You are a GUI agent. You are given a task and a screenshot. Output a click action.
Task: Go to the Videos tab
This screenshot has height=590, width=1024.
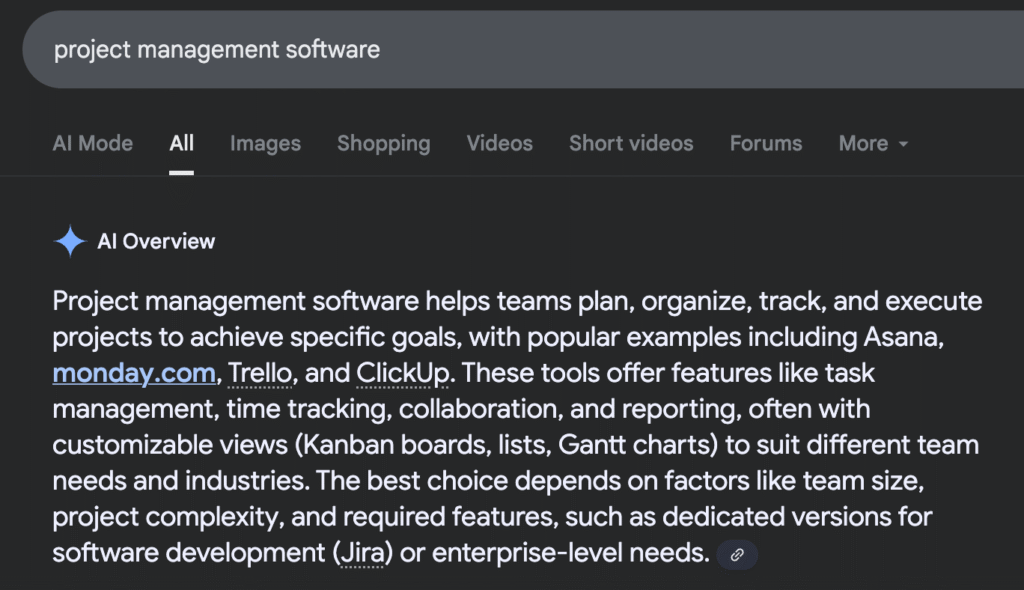(x=500, y=143)
